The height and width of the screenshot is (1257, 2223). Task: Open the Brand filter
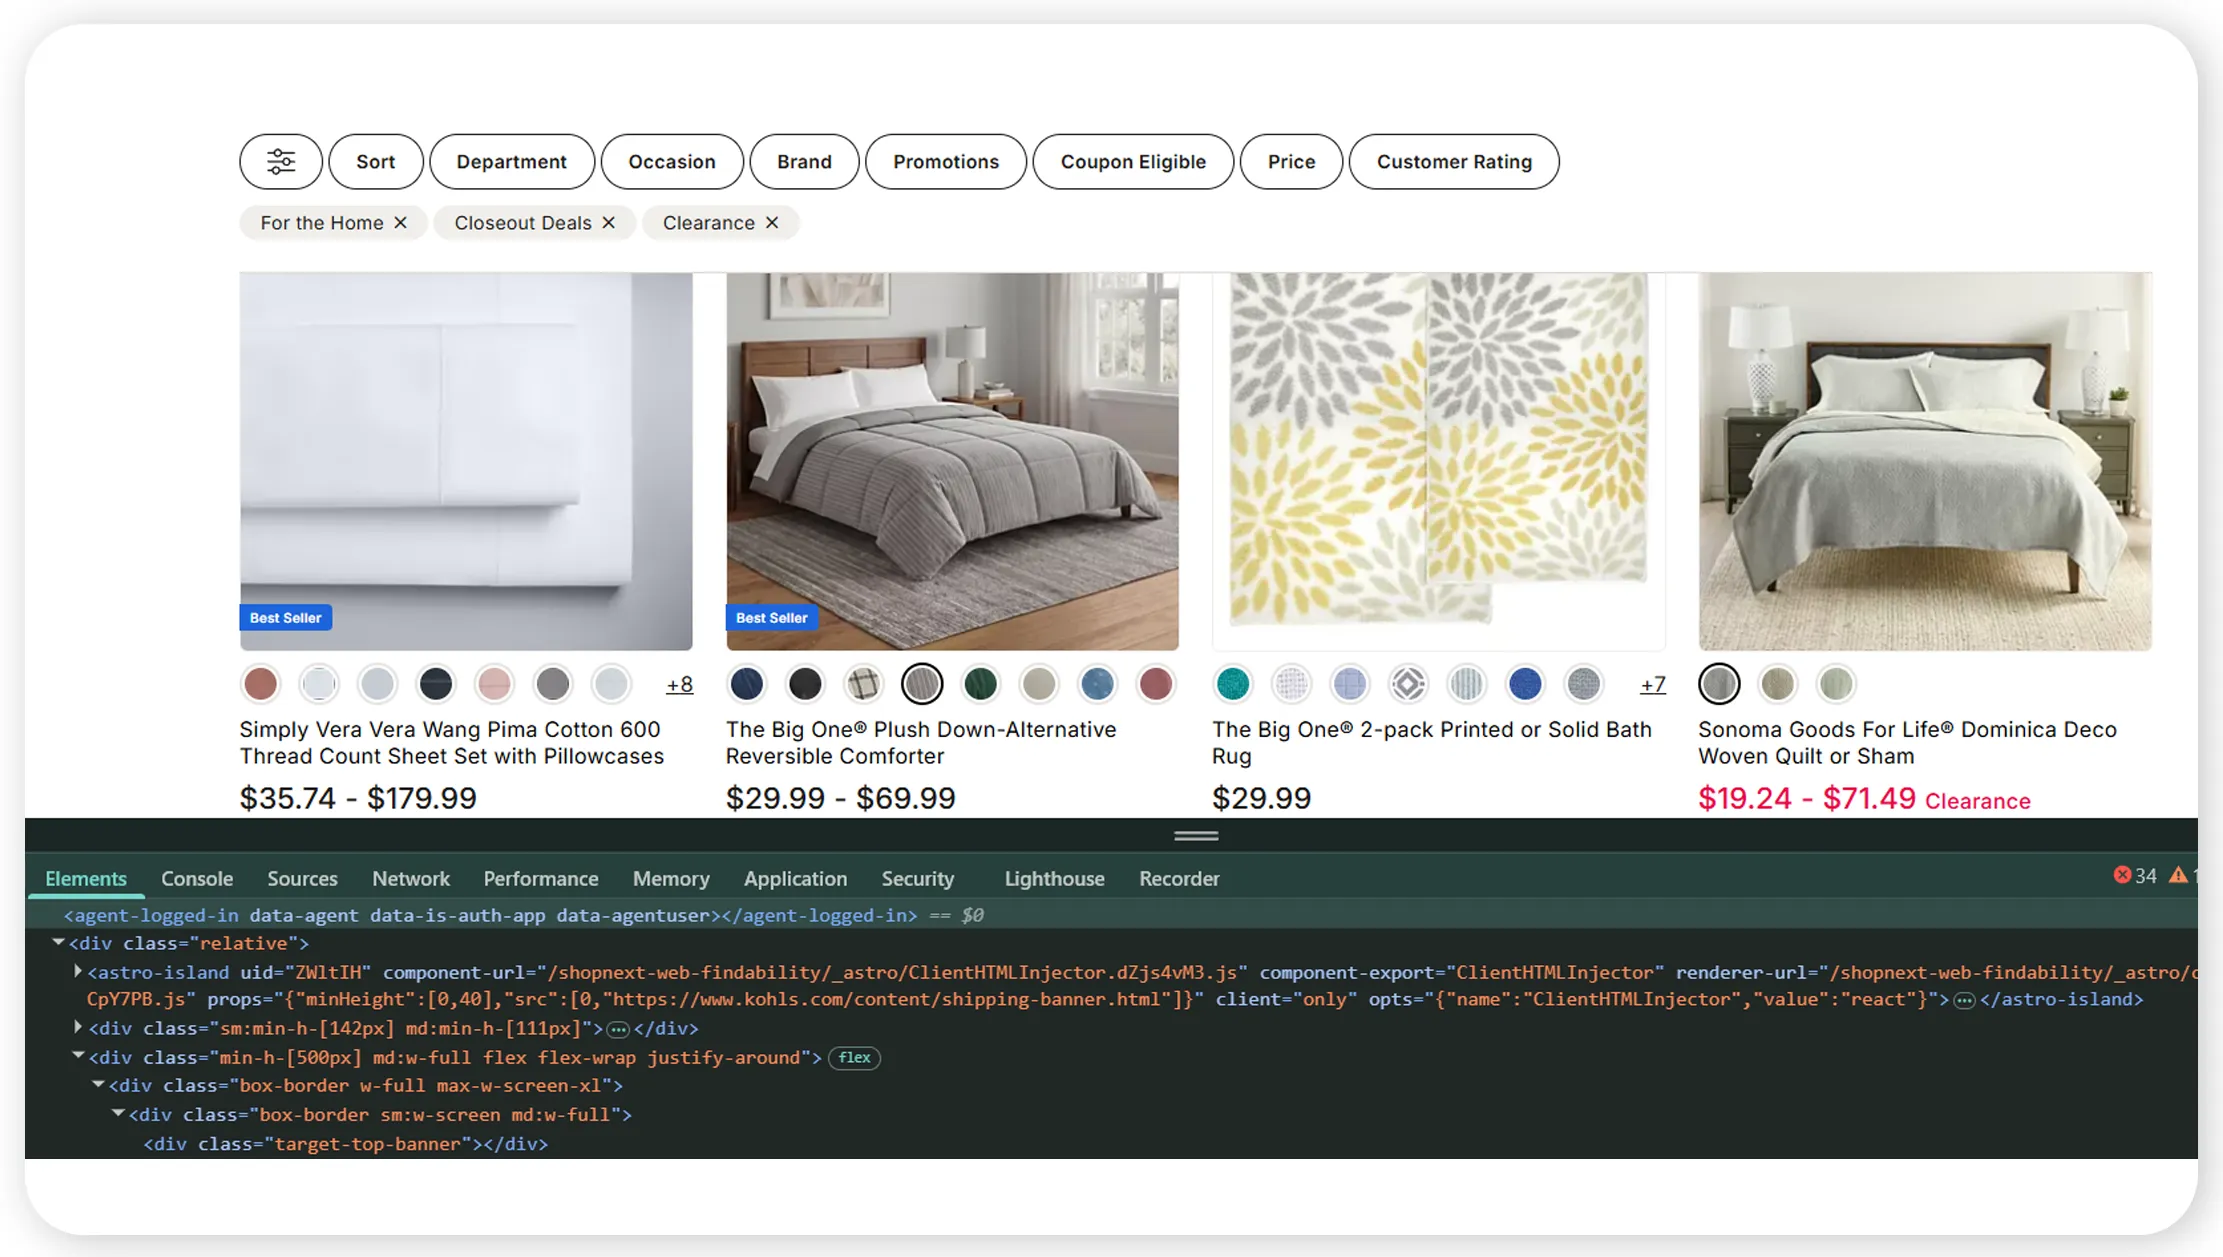point(804,161)
